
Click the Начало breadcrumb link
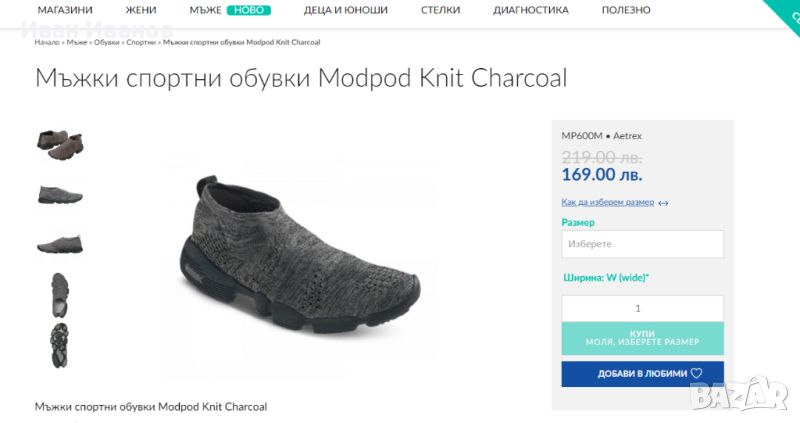pos(47,43)
